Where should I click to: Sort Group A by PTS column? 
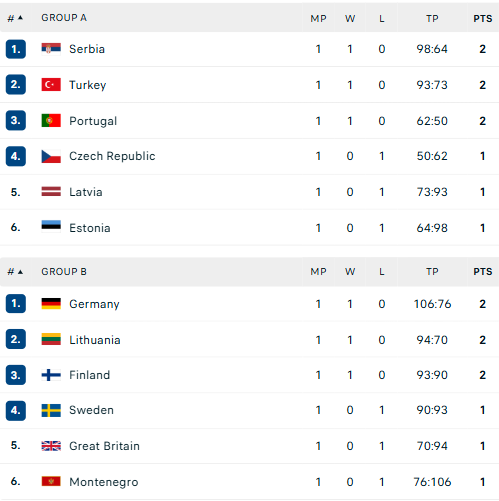pos(483,18)
